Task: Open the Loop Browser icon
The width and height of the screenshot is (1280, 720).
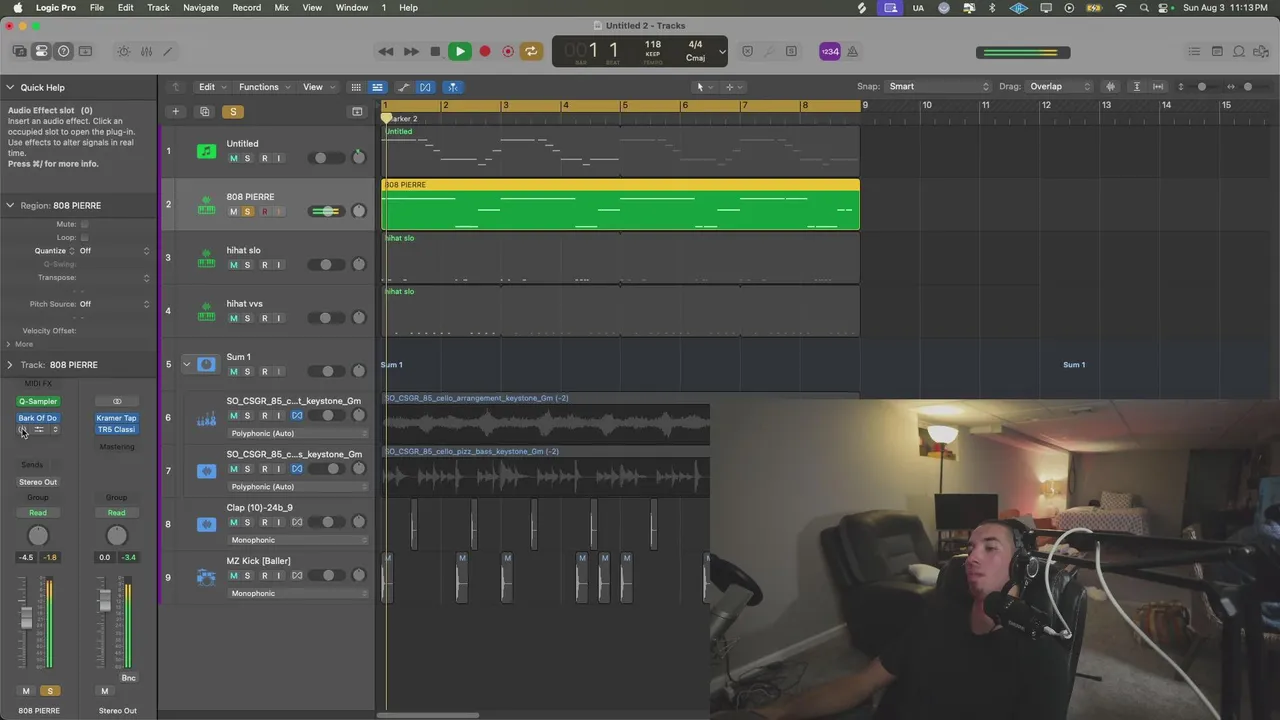Action: click(x=1239, y=51)
